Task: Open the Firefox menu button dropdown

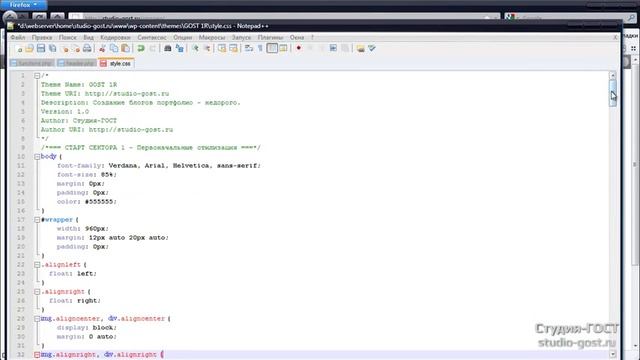Action: 23,5
